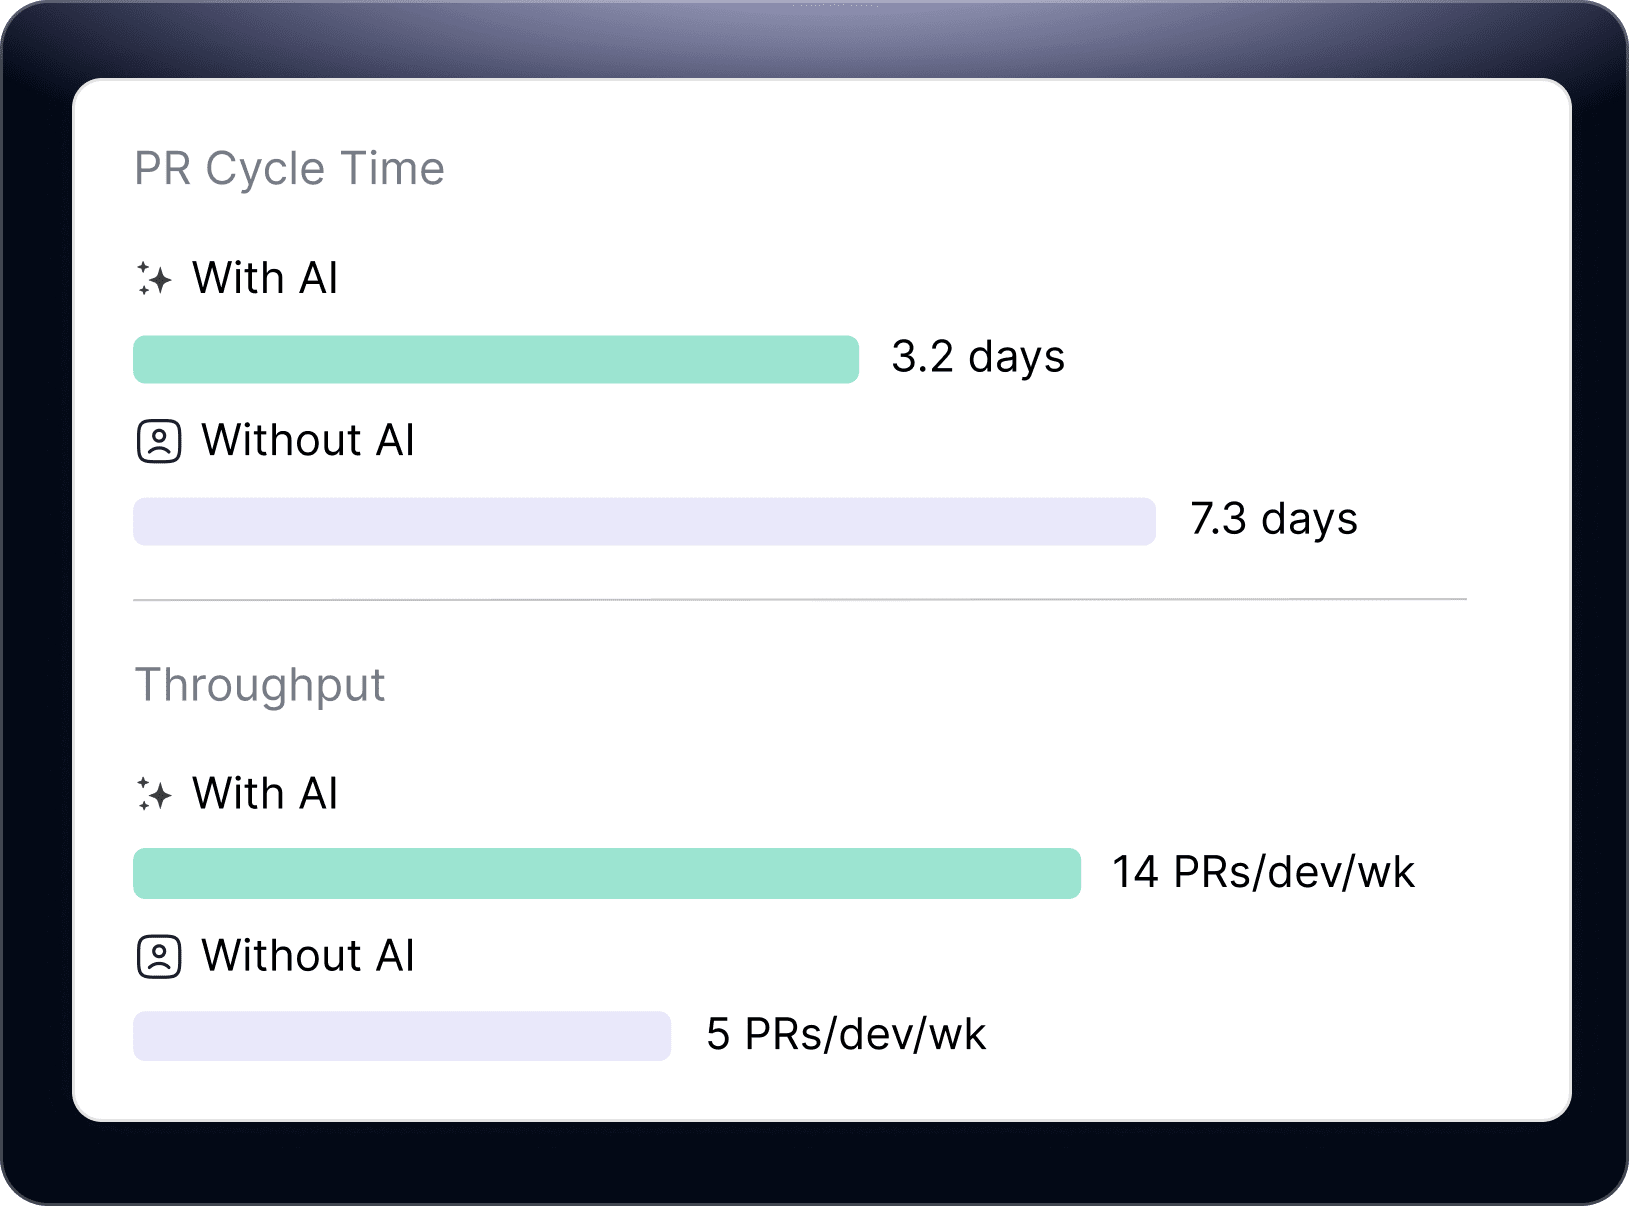1629x1206 pixels.
Task: Select the Without AI label under PR Cycle Time
Action: (308, 440)
